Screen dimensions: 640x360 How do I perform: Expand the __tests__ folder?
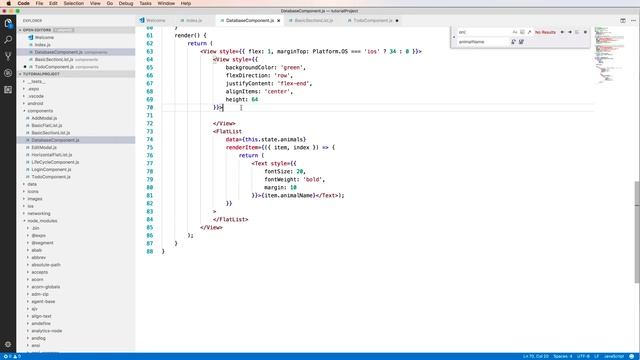click(36, 82)
